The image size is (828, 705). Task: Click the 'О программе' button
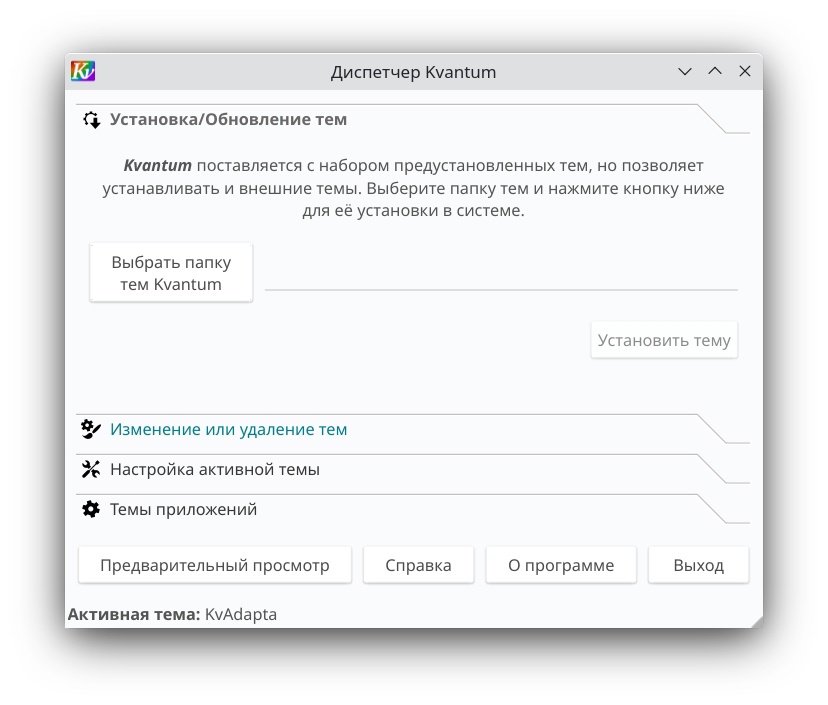tap(561, 565)
